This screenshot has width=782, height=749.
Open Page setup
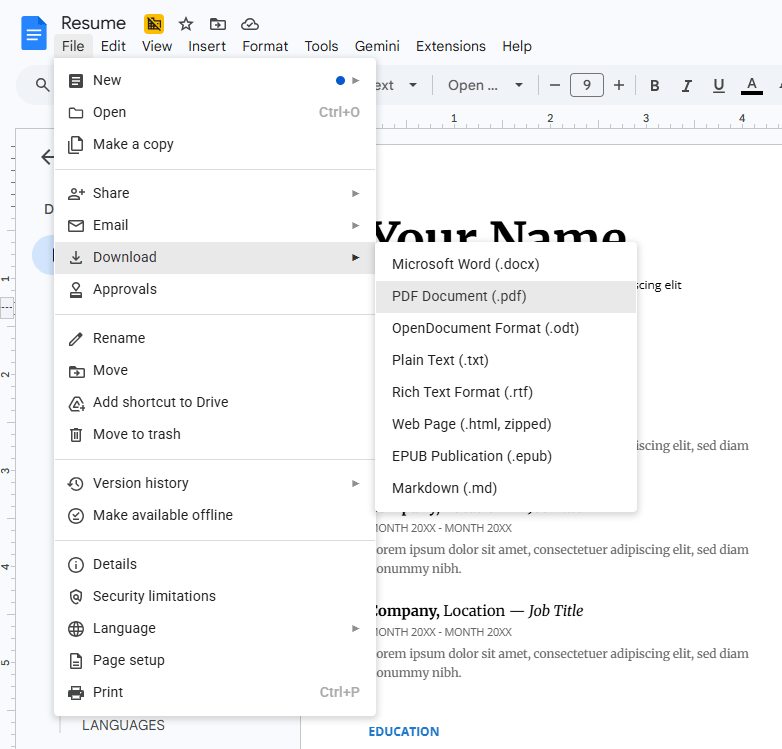[215, 660]
